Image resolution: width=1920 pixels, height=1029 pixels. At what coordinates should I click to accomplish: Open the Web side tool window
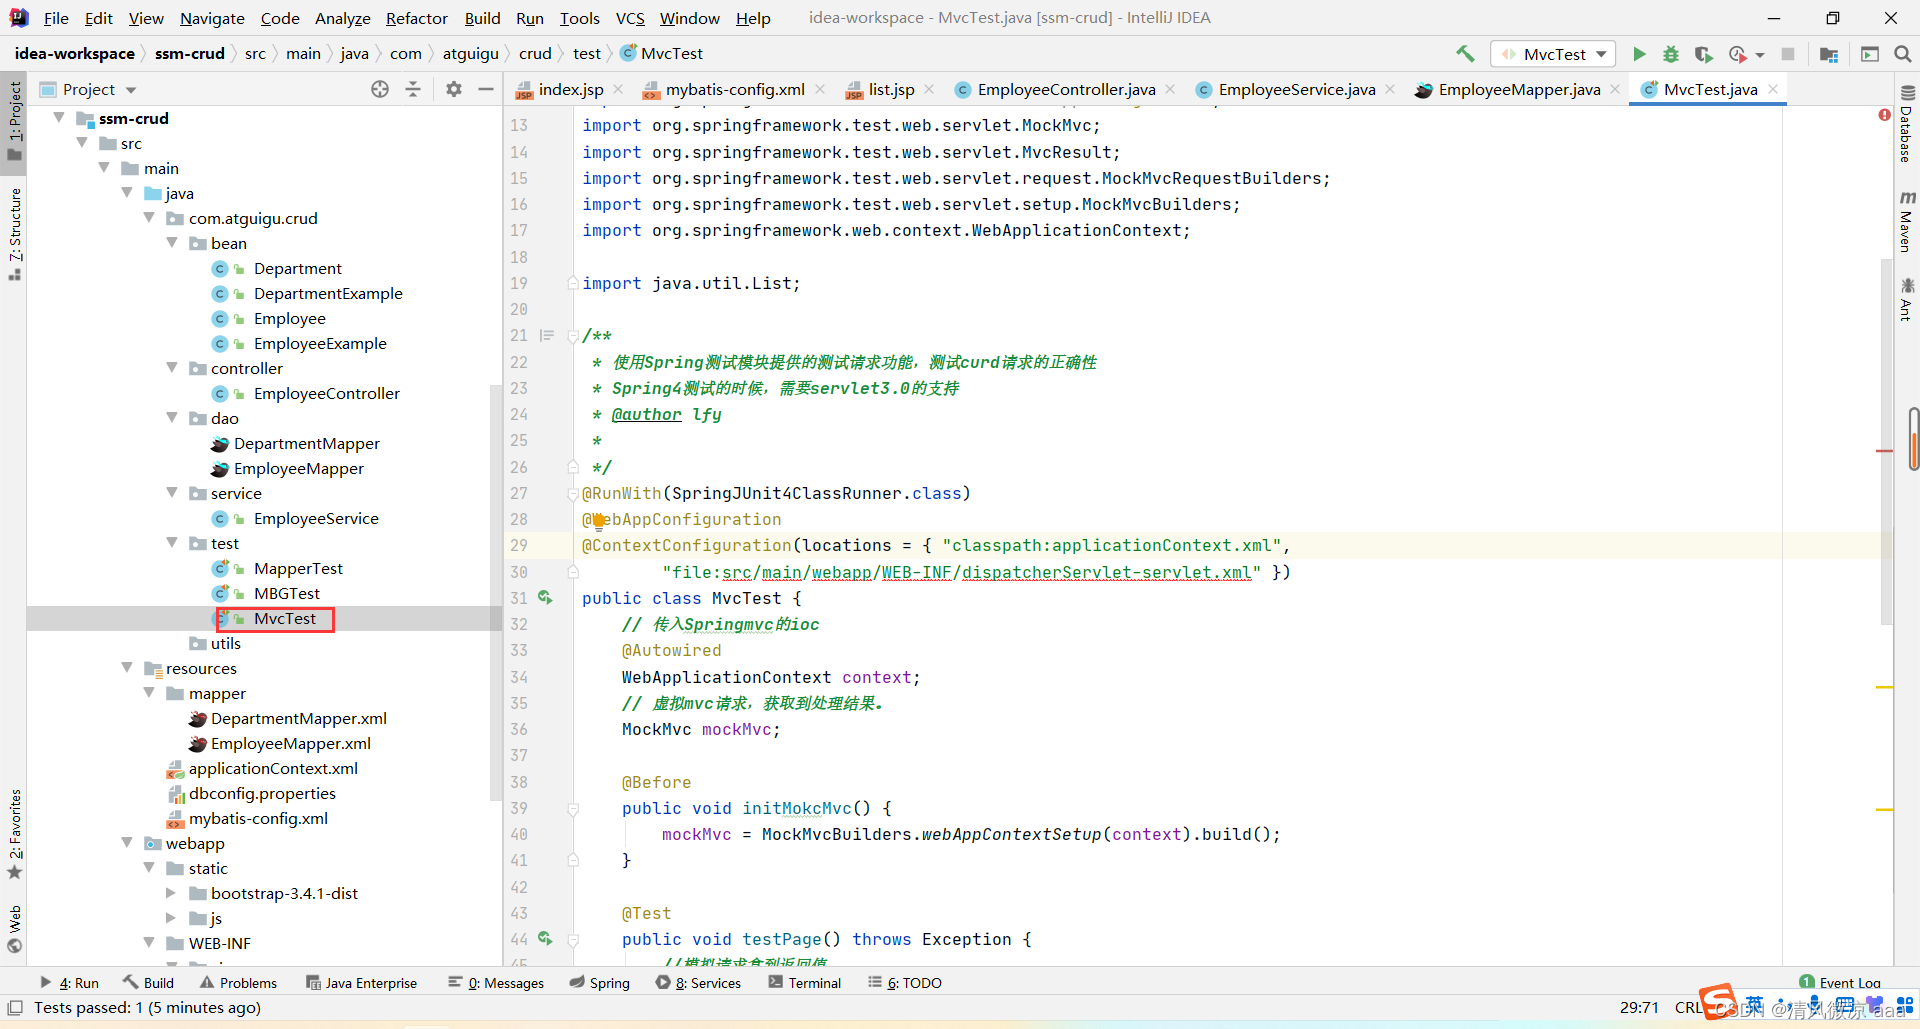point(15,929)
